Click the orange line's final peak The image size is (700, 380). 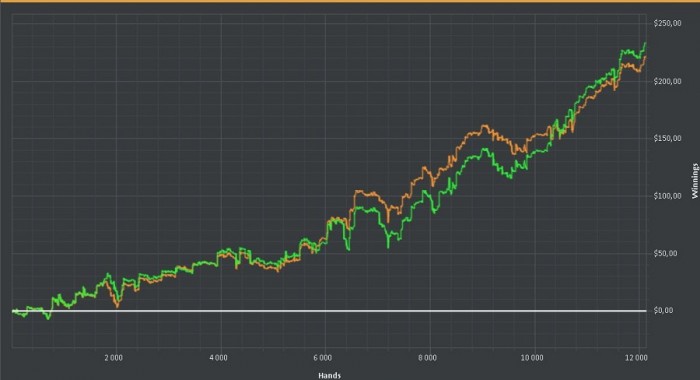click(645, 57)
